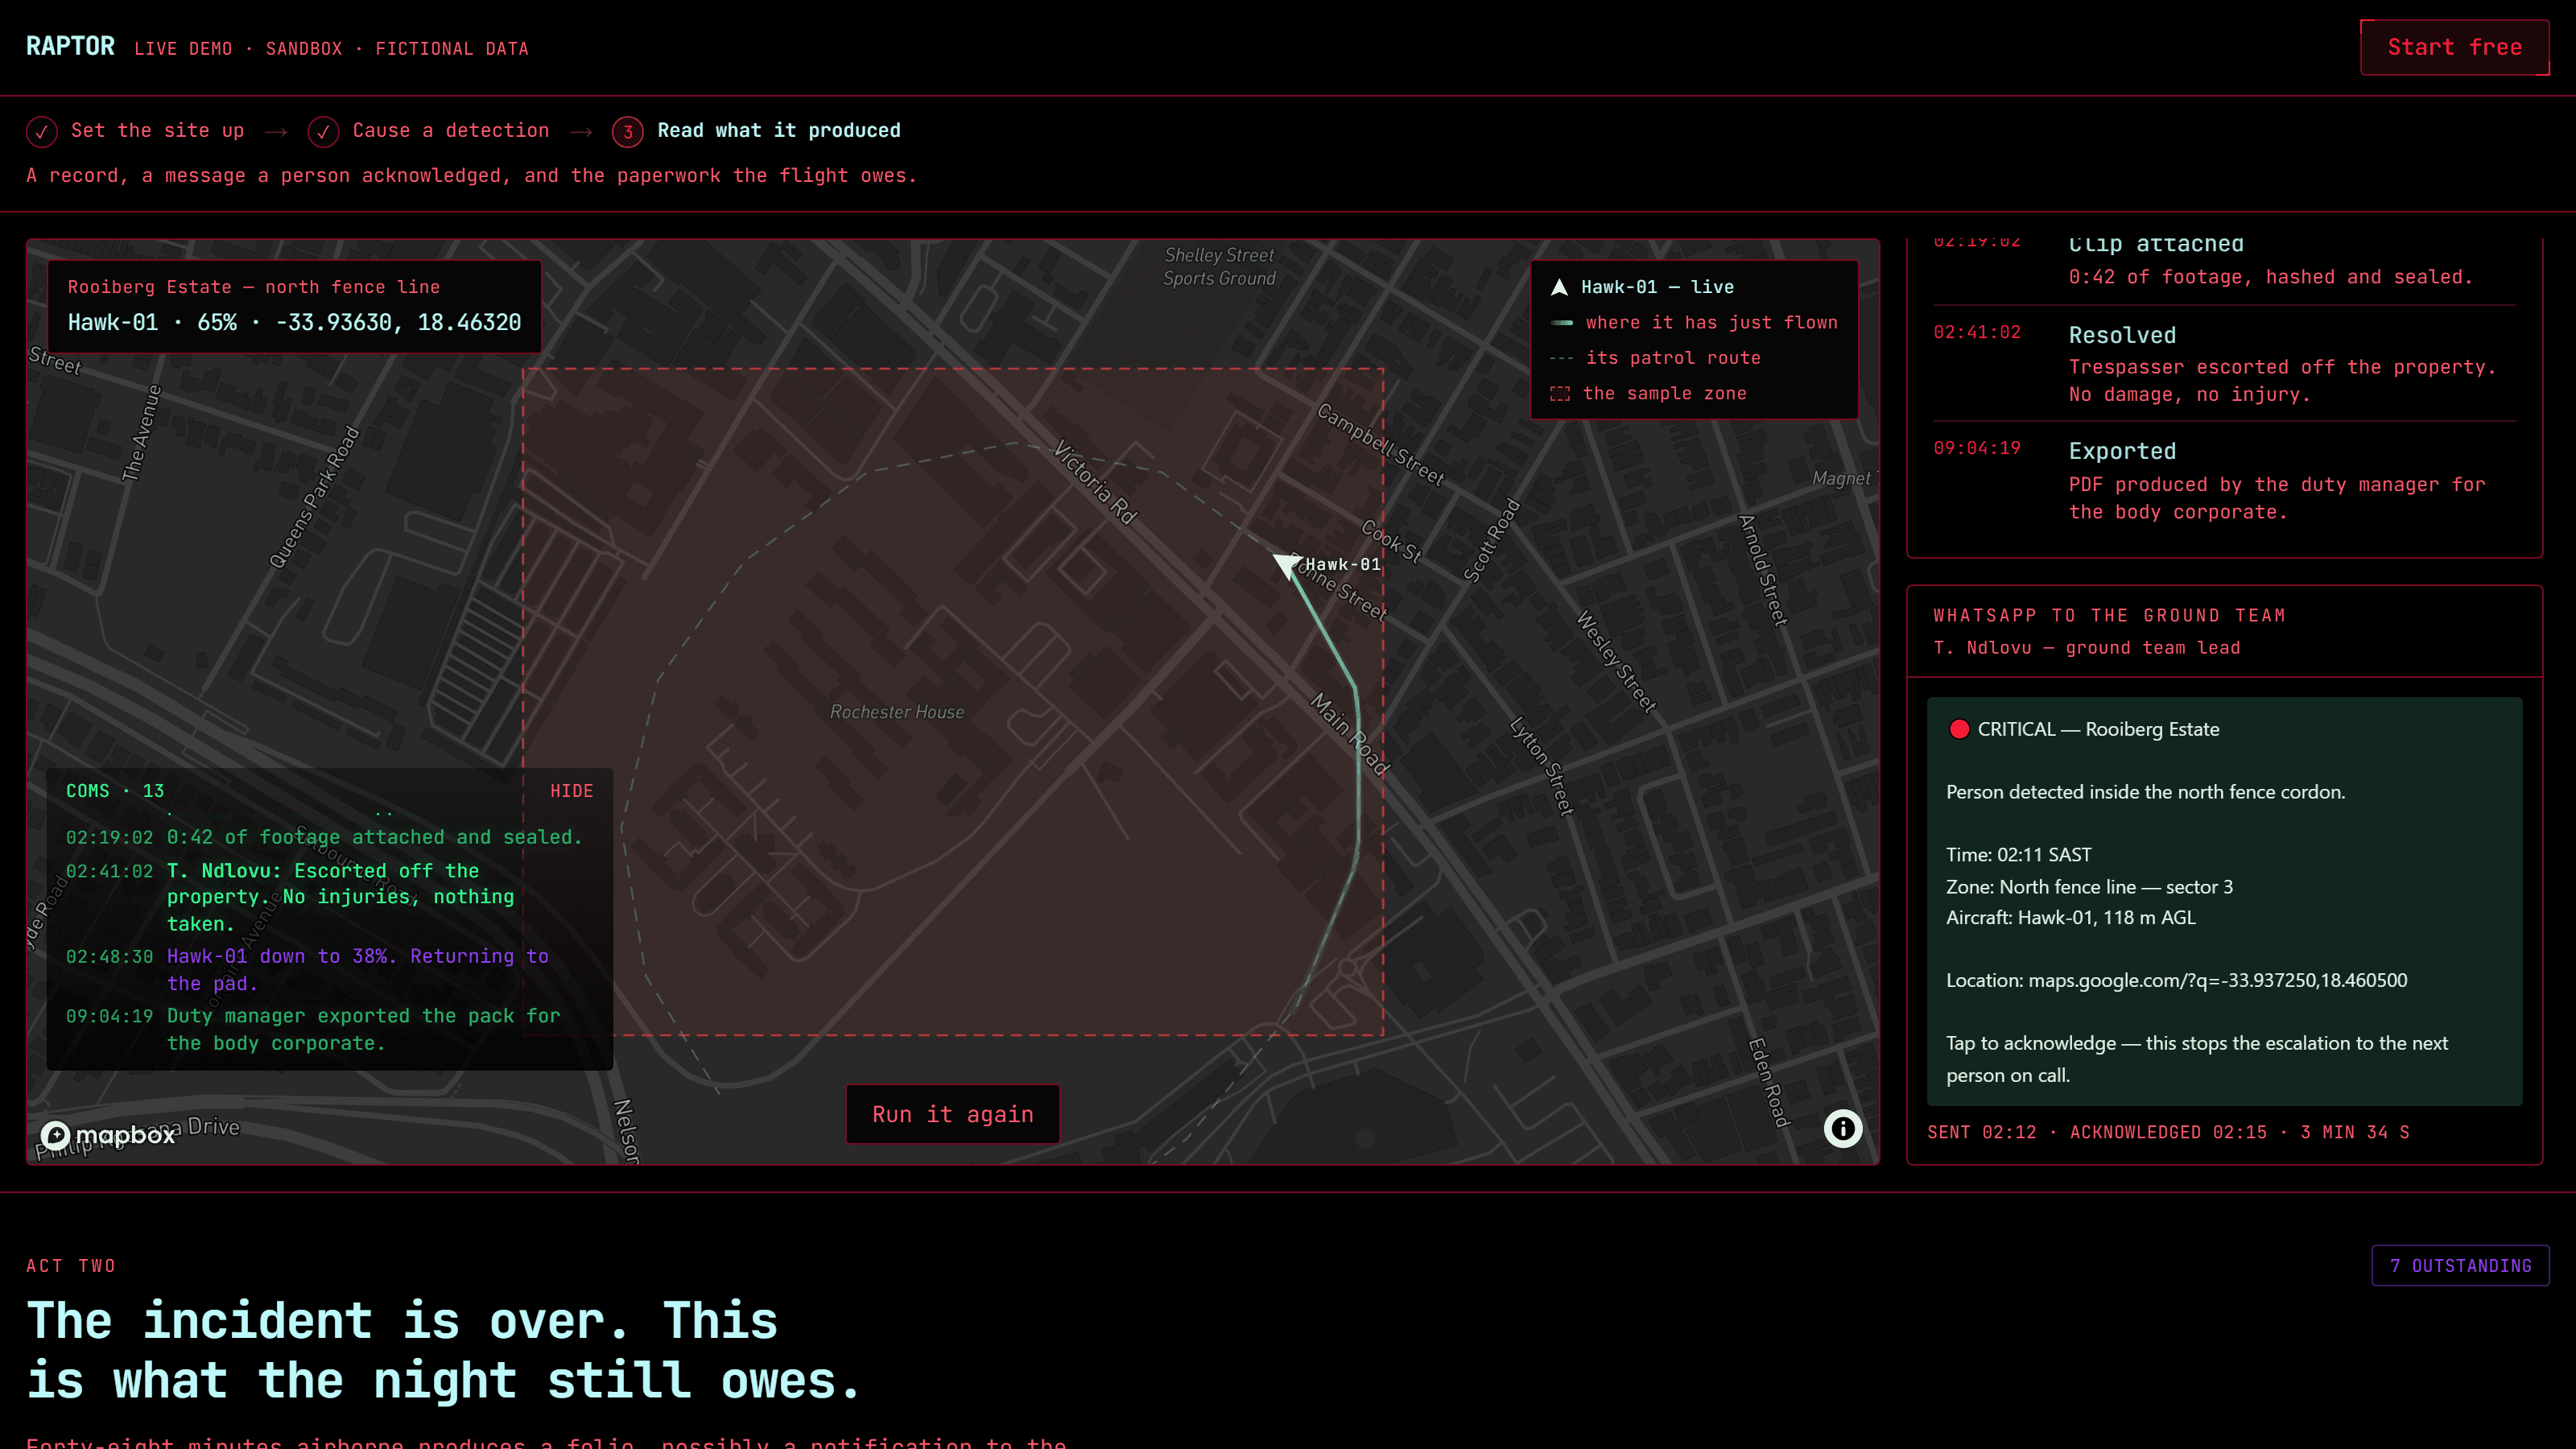Click the Start free button
2576x1449 pixels.
pos(2454,47)
